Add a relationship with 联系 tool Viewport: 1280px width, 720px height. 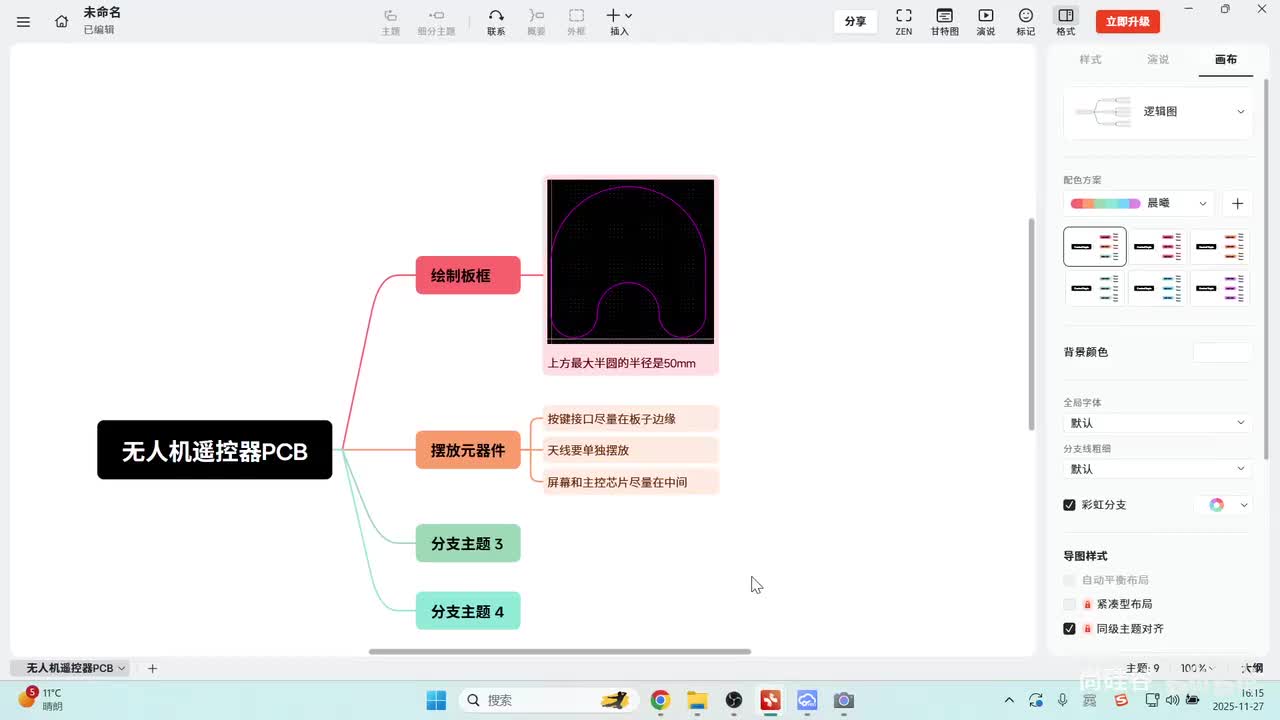pyautogui.click(x=496, y=21)
